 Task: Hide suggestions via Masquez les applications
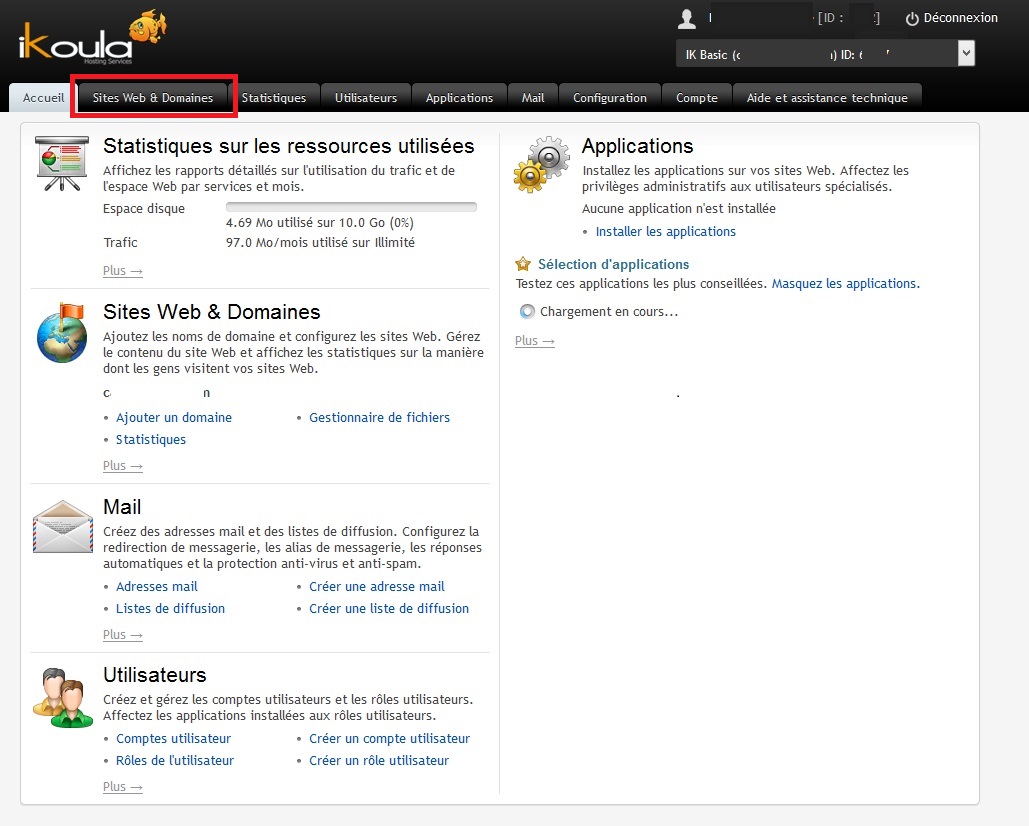[x=845, y=284]
